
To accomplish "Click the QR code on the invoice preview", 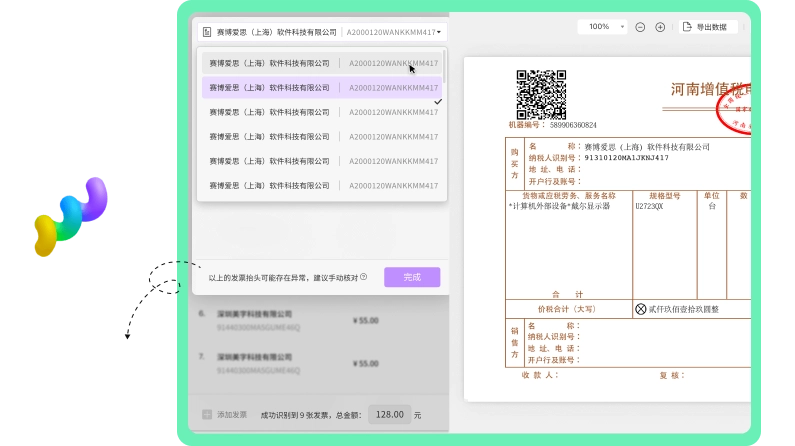I will coord(541,95).
